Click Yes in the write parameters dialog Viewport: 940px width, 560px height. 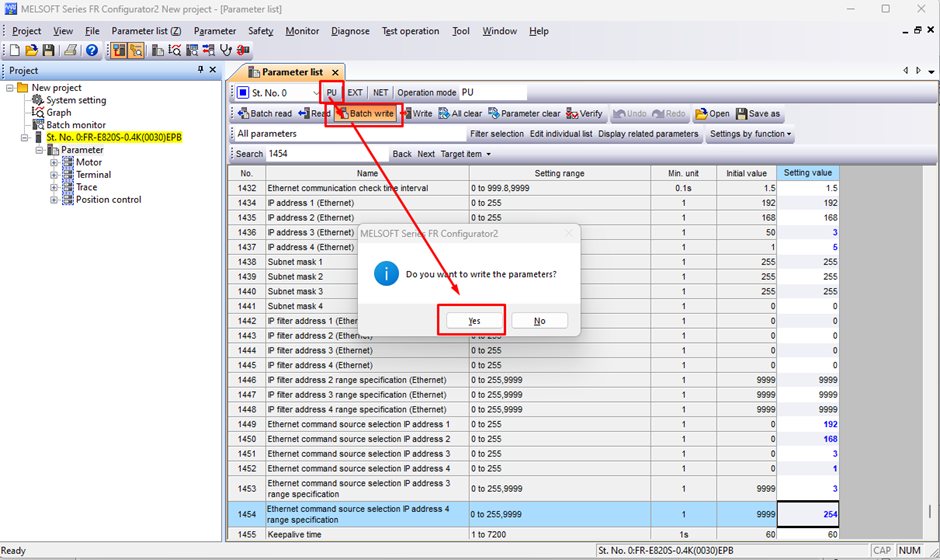[474, 321]
